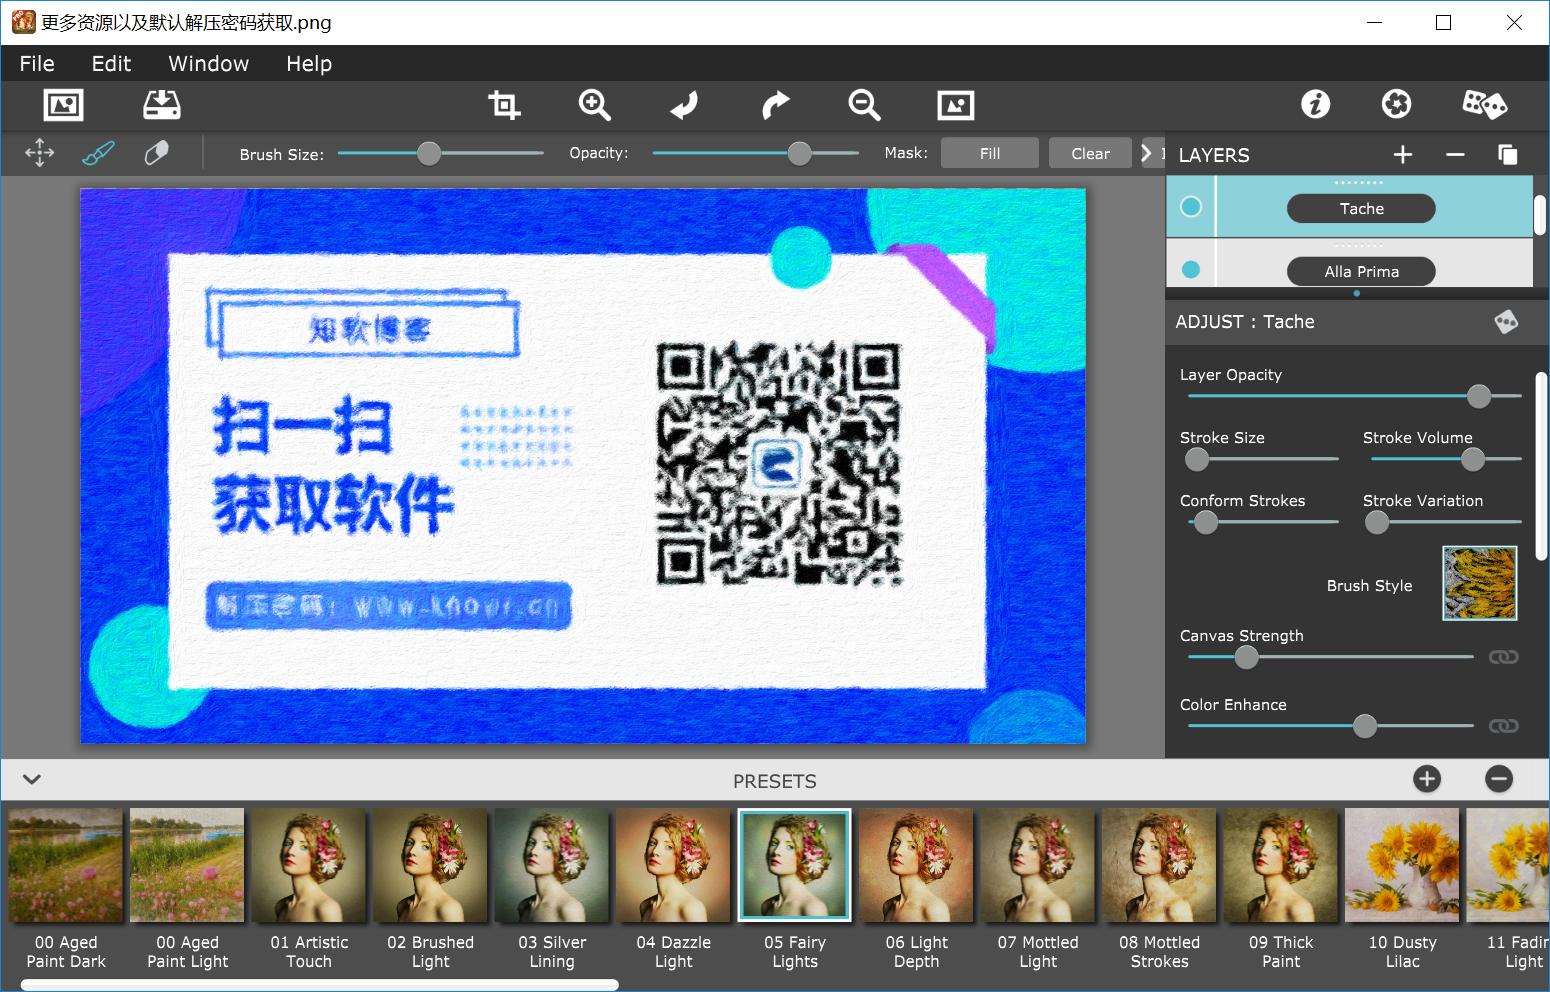Adjust the Canvas Strength slider
Viewport: 1550px width, 992px height.
[x=1330, y=657]
